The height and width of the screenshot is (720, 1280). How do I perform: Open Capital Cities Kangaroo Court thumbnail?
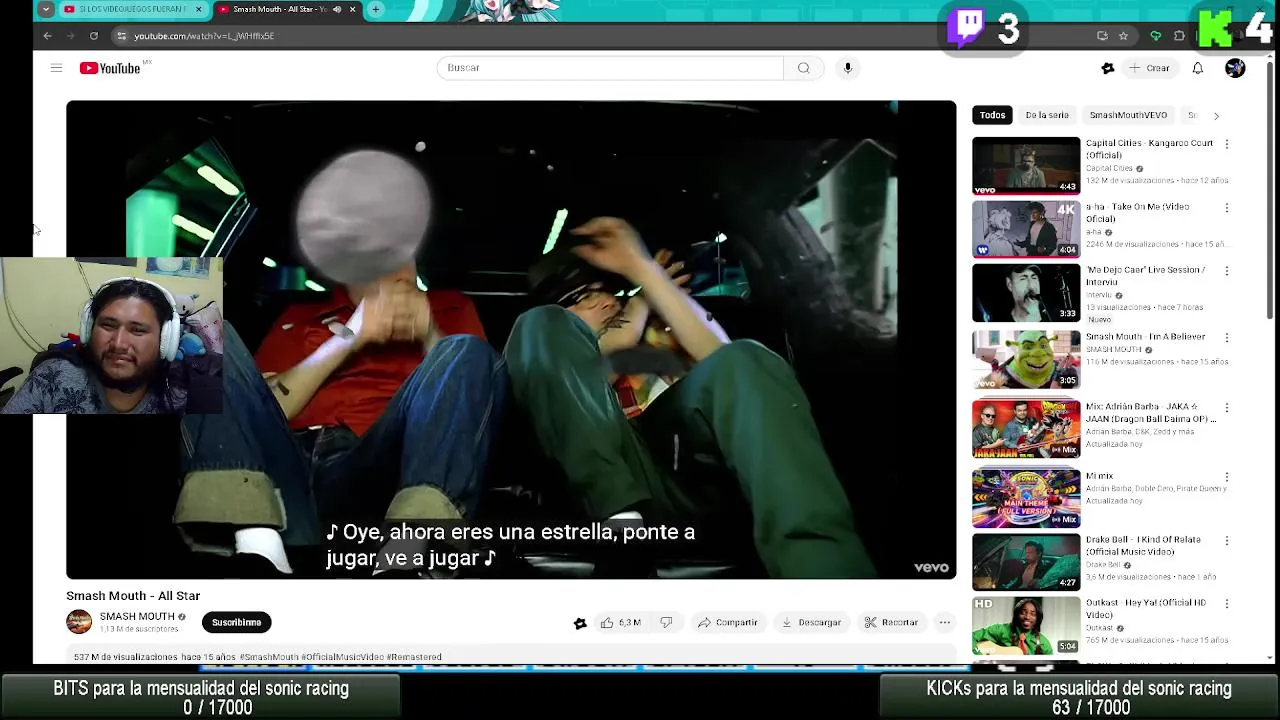1026,166
